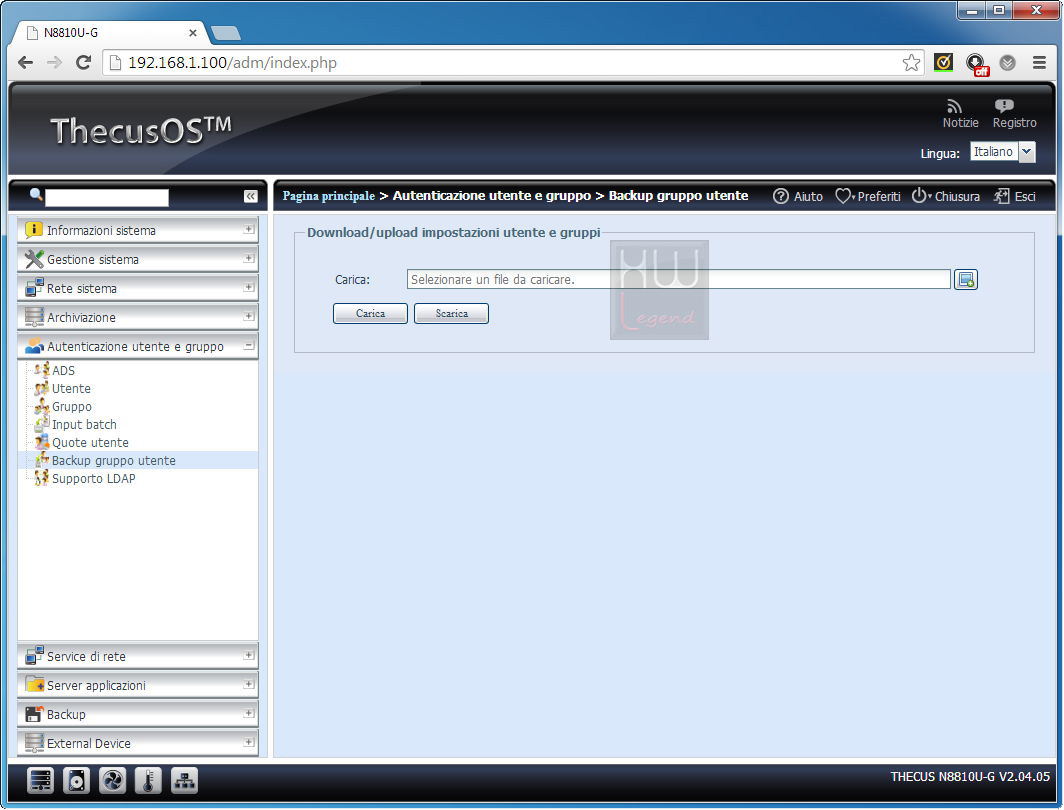Click the Aiuto help icon
Image resolution: width=1064 pixels, height=810 pixels.
click(x=781, y=196)
